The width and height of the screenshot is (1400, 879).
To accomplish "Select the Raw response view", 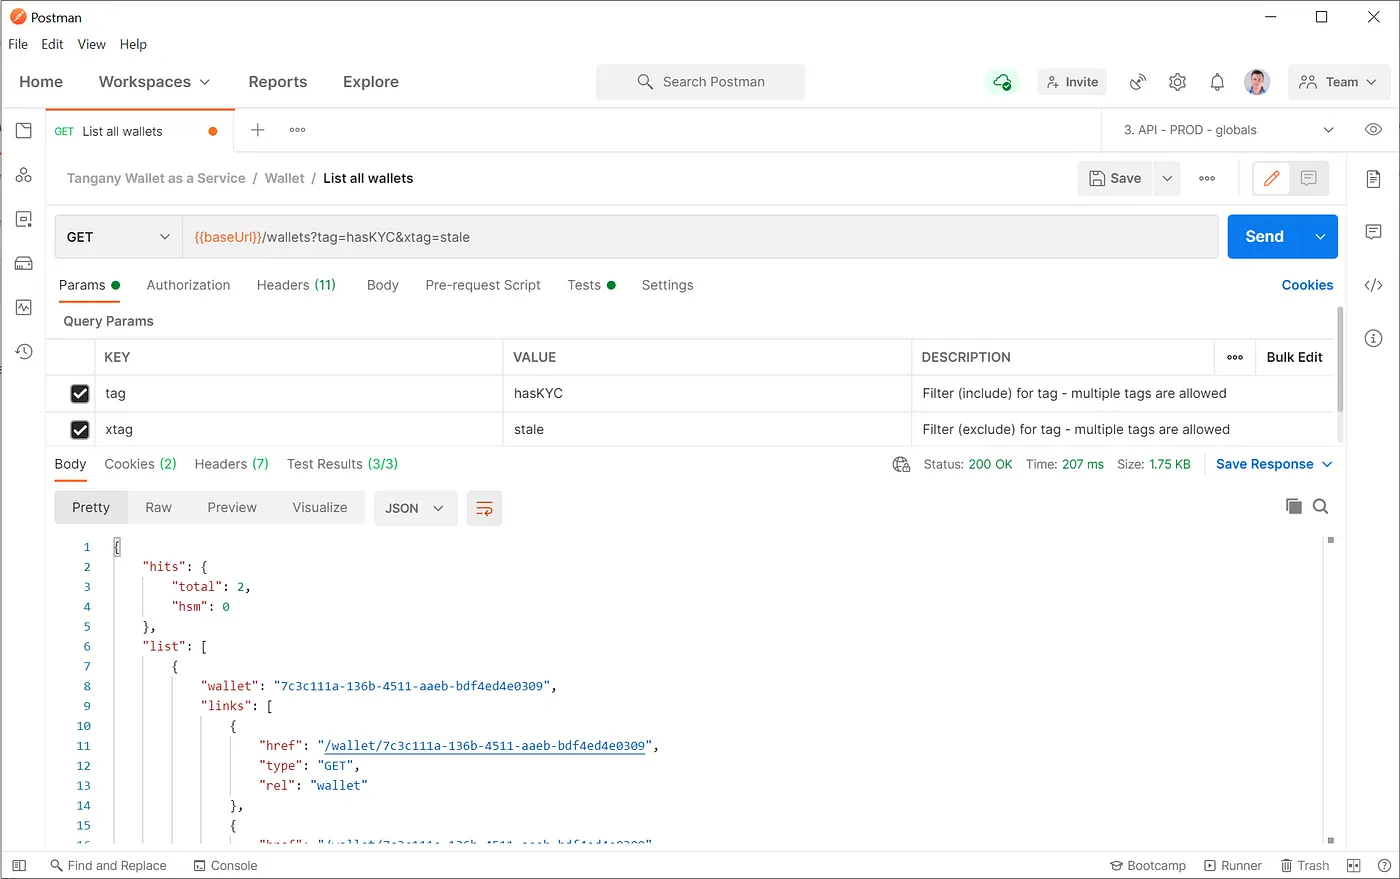I will (158, 508).
